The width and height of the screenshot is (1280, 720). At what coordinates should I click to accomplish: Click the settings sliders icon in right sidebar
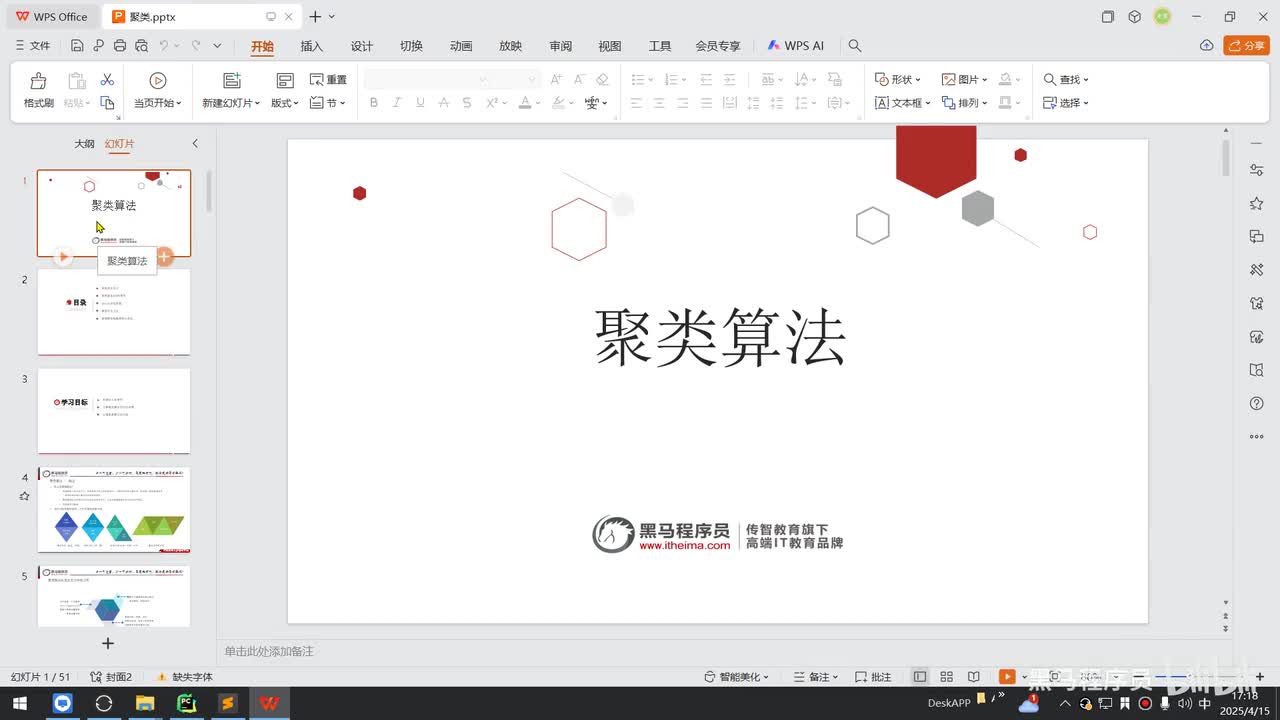pyautogui.click(x=1257, y=171)
